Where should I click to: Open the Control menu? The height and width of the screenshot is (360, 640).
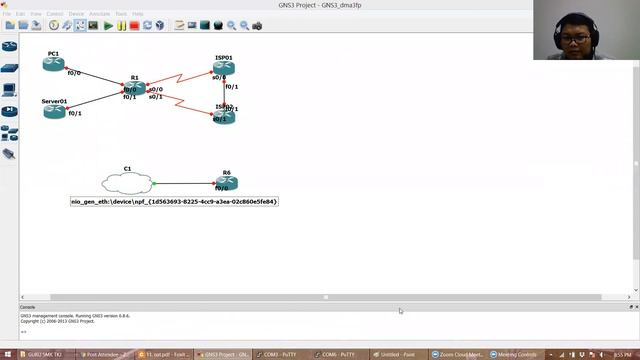[x=55, y=14]
